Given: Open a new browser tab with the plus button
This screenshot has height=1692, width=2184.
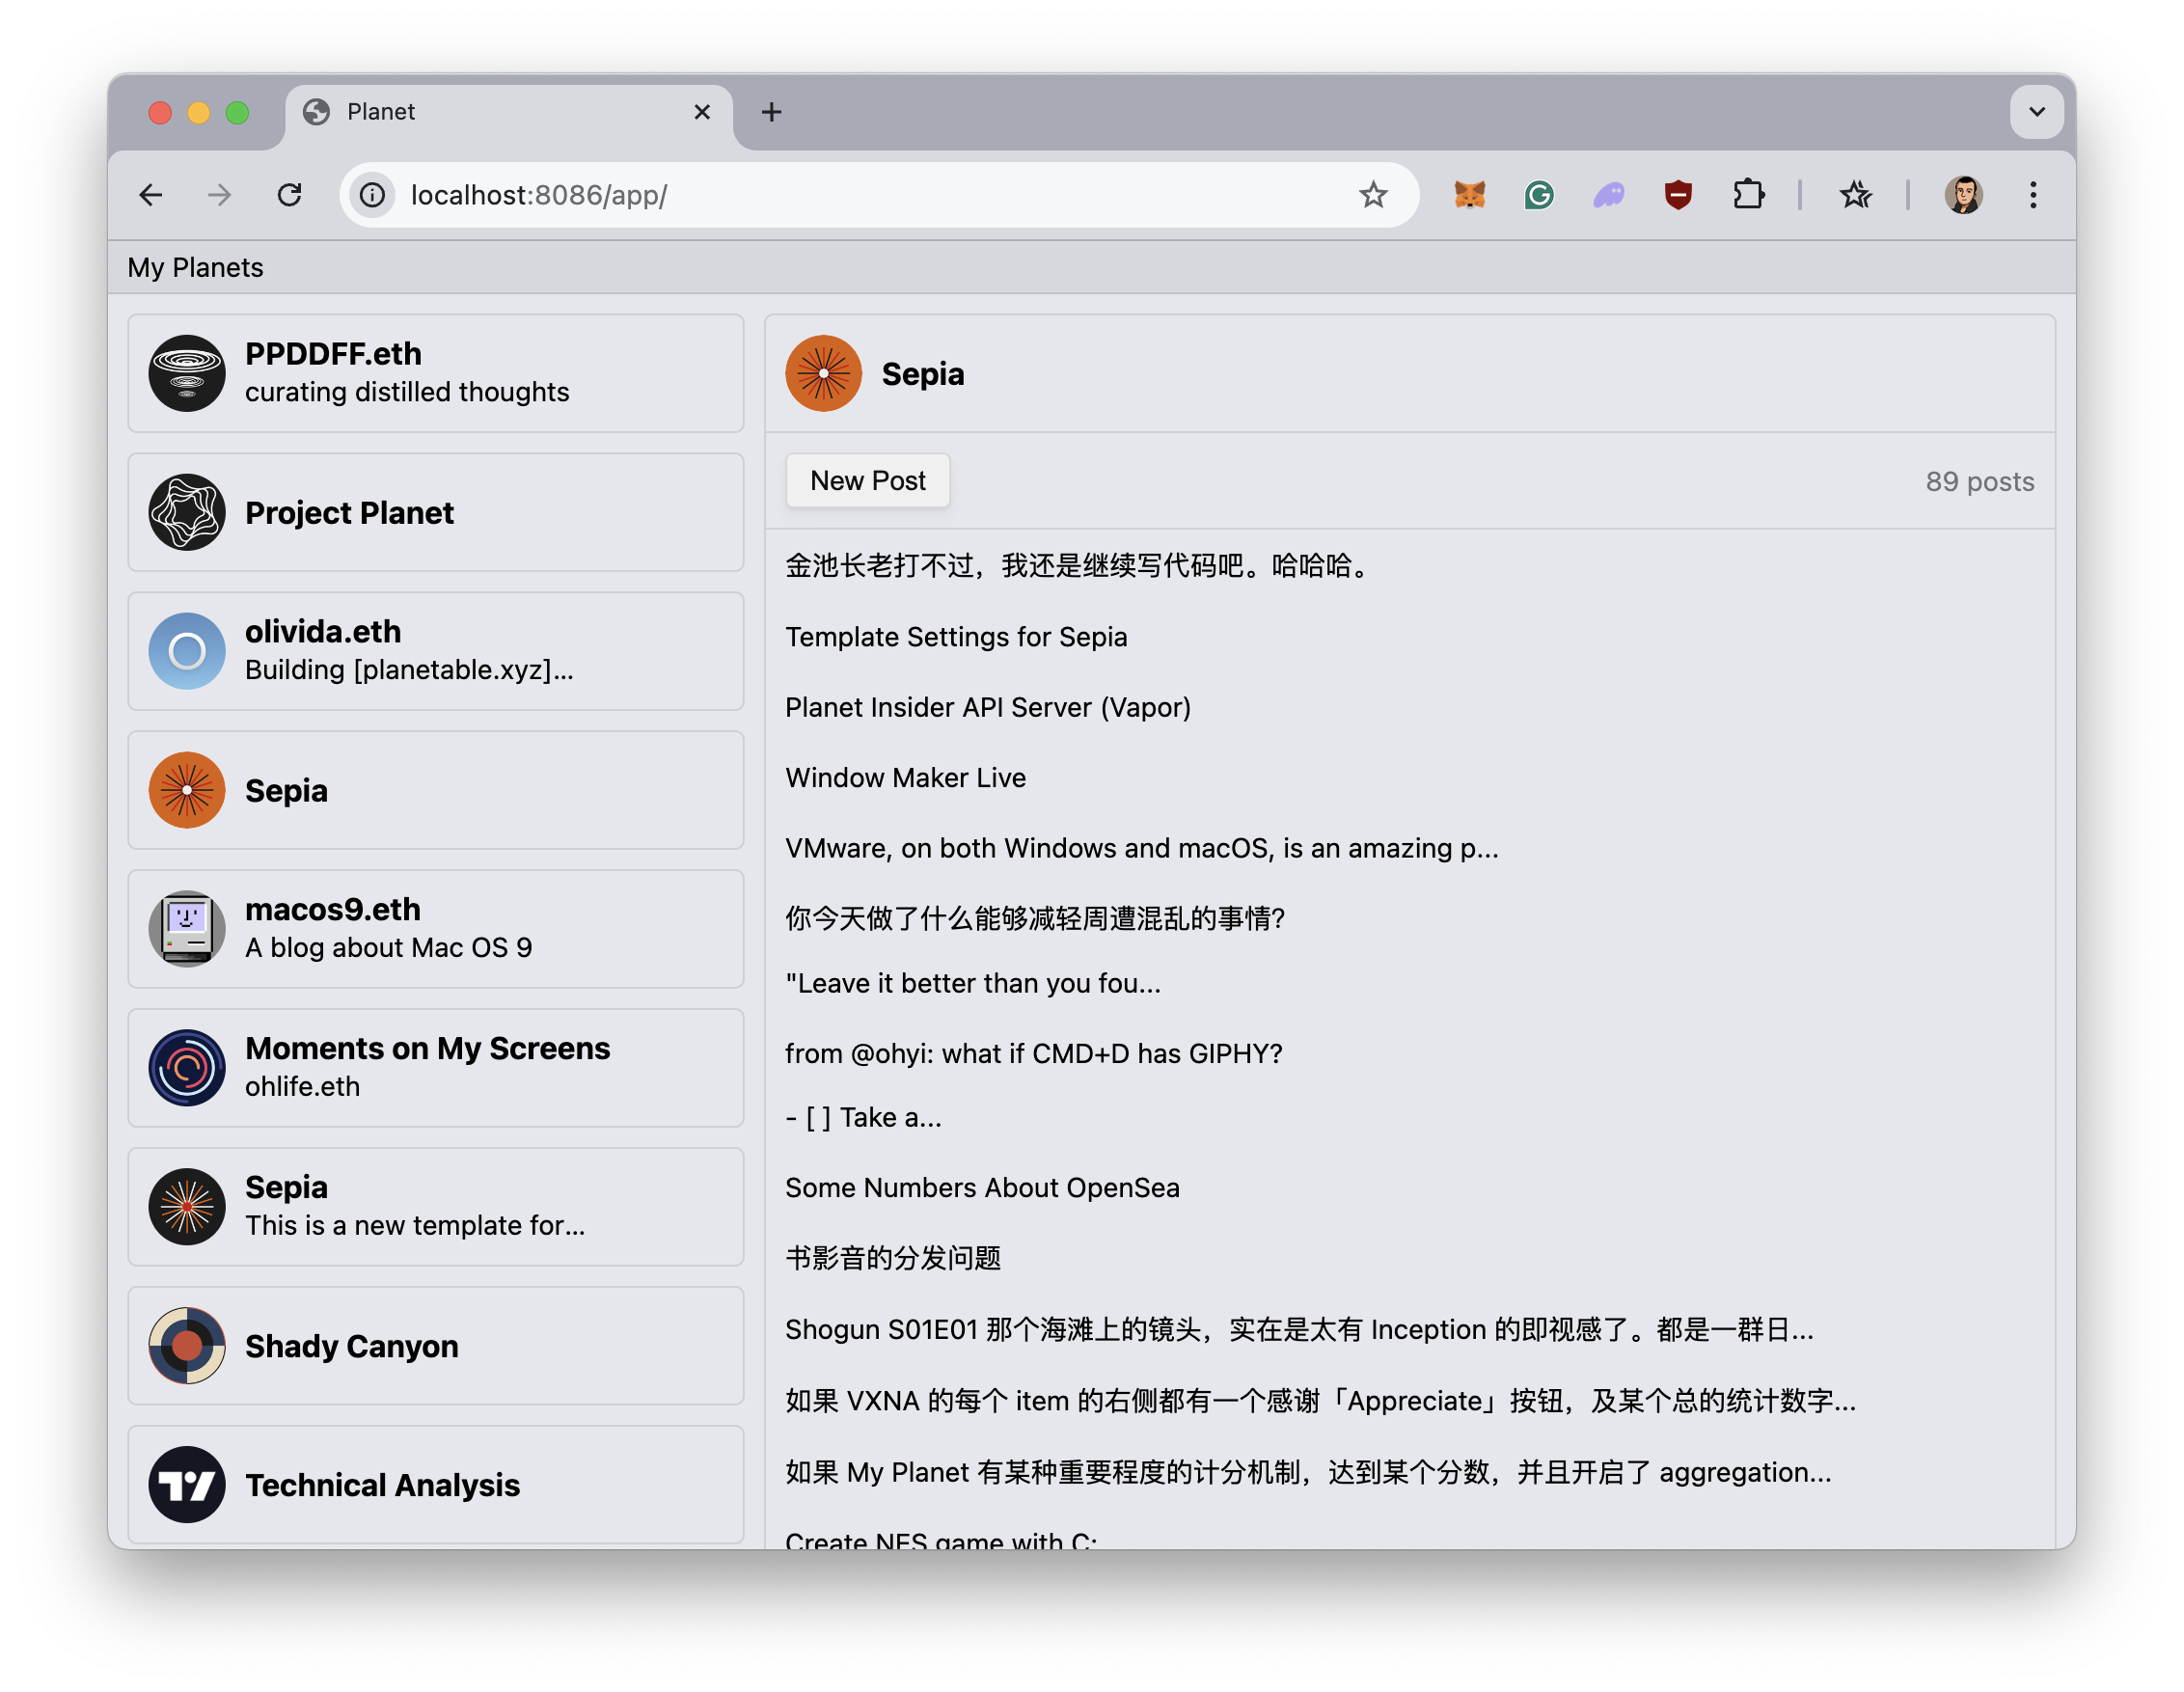Looking at the screenshot, I should pos(771,111).
